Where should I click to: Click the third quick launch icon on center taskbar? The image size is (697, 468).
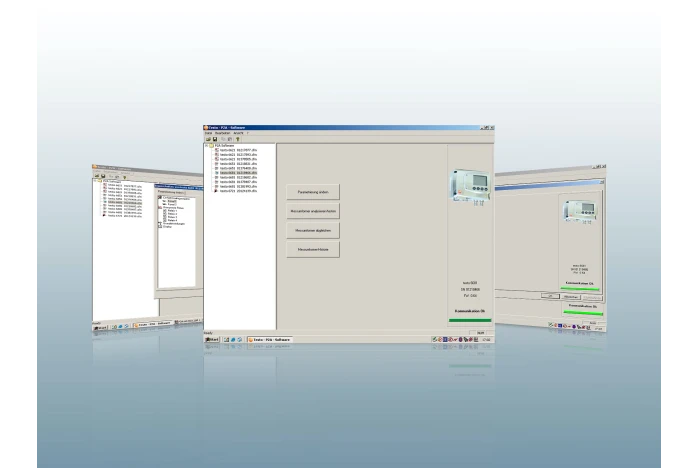[x=240, y=340]
